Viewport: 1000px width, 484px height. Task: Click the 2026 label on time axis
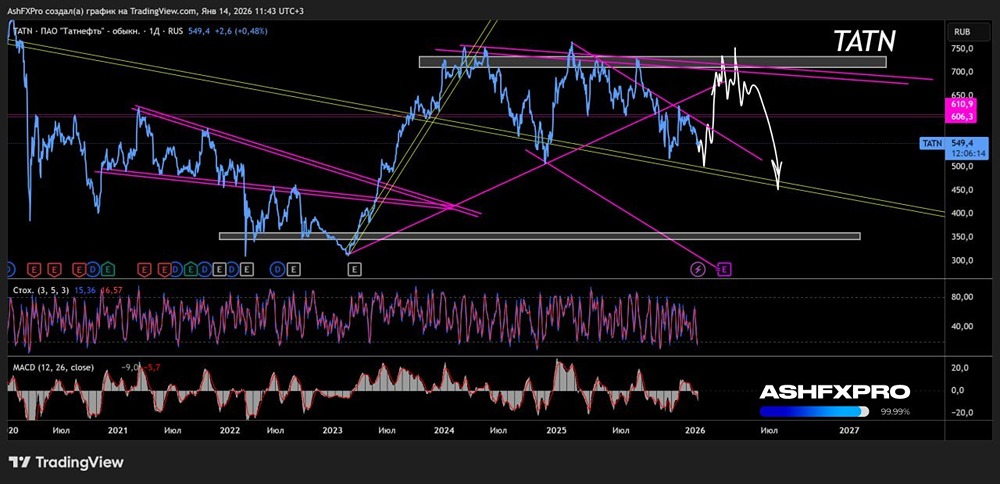pos(695,430)
